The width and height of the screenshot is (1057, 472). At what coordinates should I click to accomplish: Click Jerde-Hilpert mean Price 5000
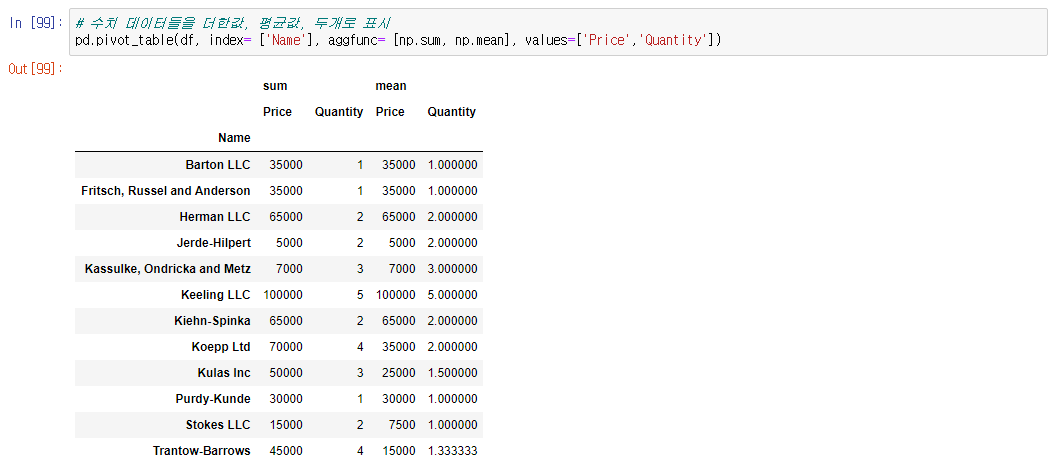click(402, 243)
